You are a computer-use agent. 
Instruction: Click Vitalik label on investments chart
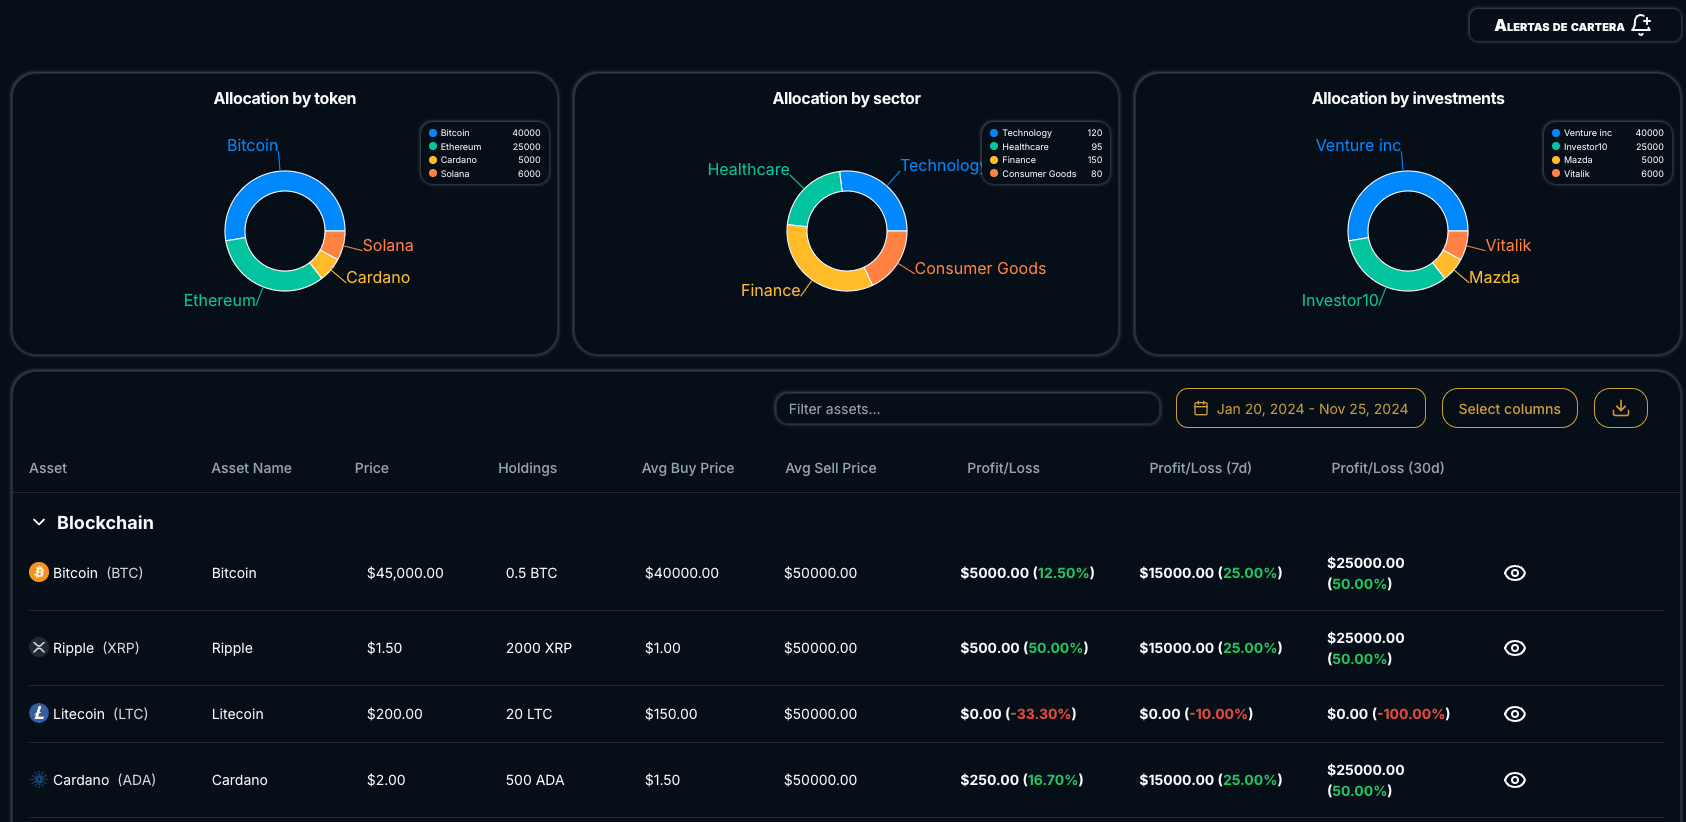pos(1508,245)
